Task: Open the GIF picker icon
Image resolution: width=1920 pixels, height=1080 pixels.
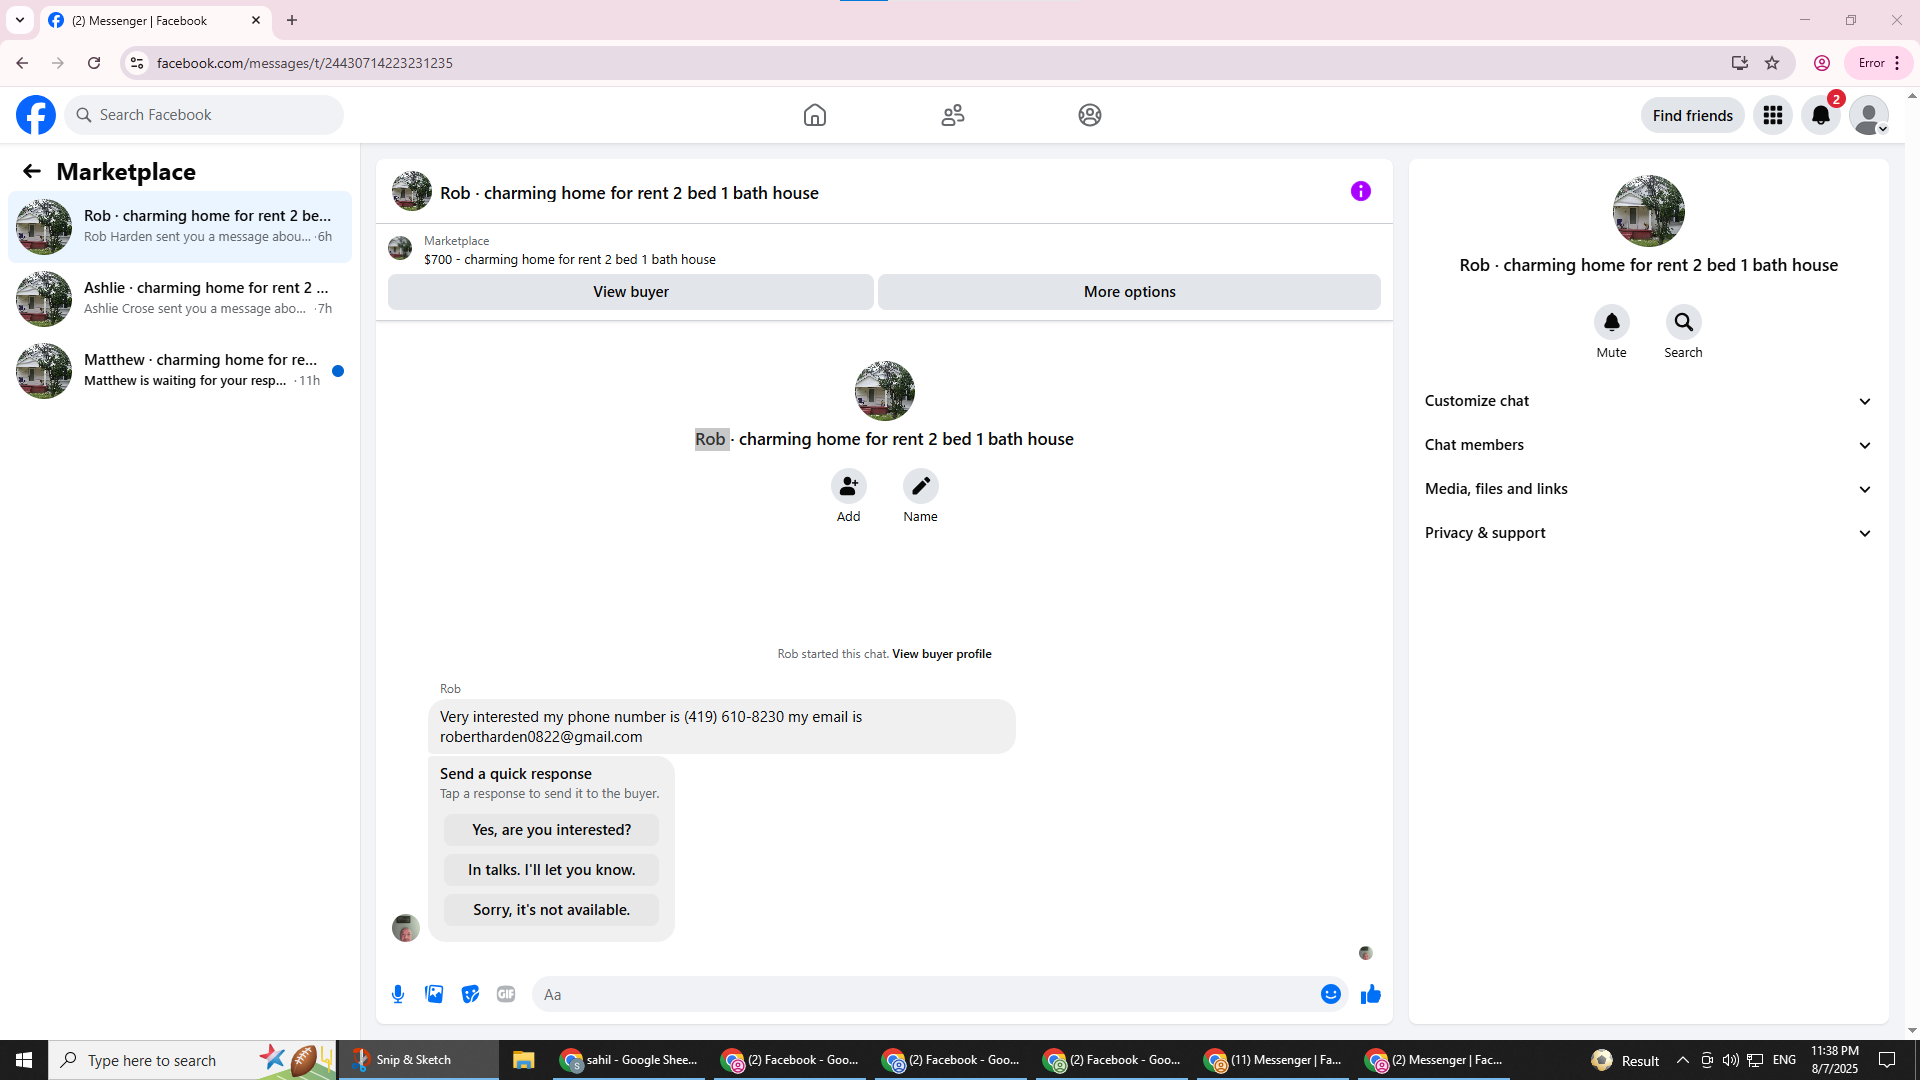Action: pos(506,994)
